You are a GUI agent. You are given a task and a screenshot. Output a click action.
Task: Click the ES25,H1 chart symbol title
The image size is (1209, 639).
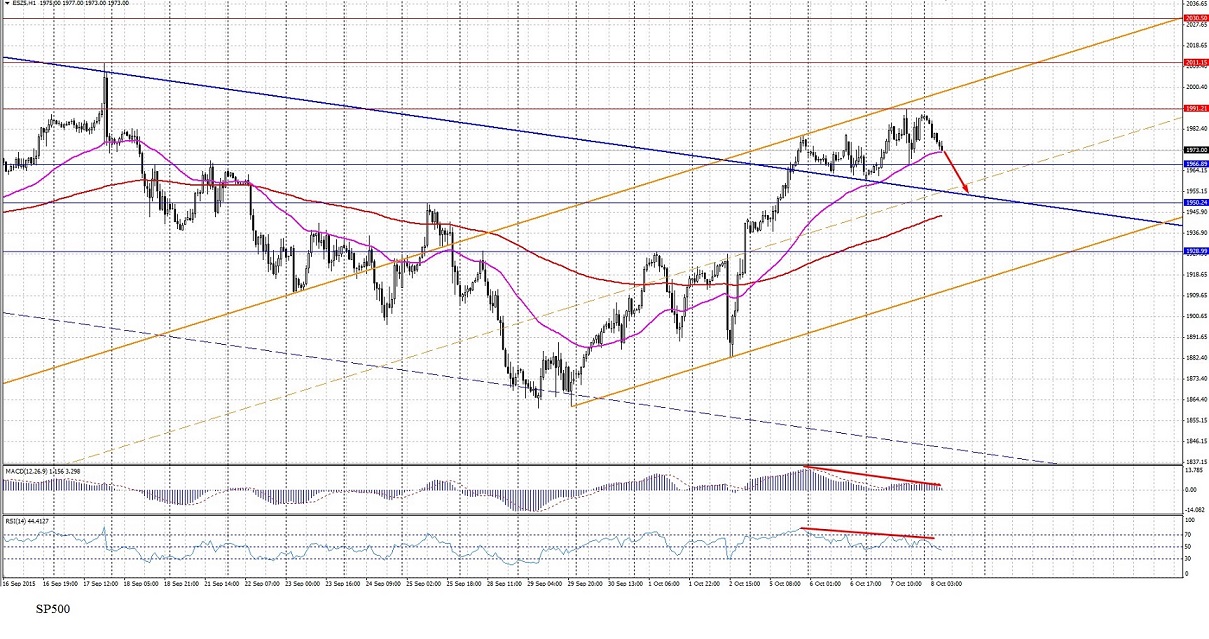point(24,3)
